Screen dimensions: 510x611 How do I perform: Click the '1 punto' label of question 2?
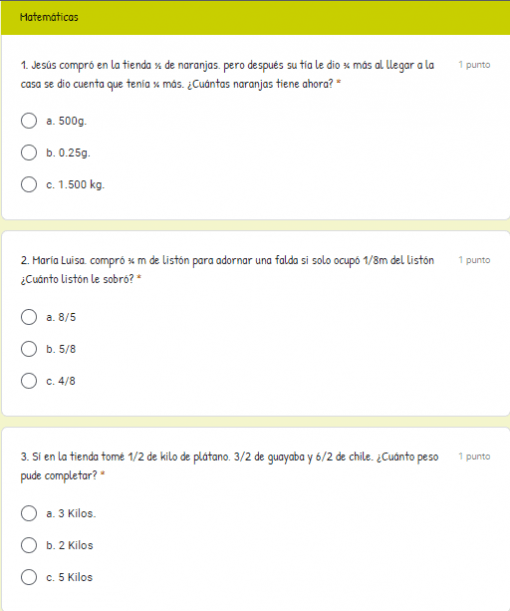point(474,260)
